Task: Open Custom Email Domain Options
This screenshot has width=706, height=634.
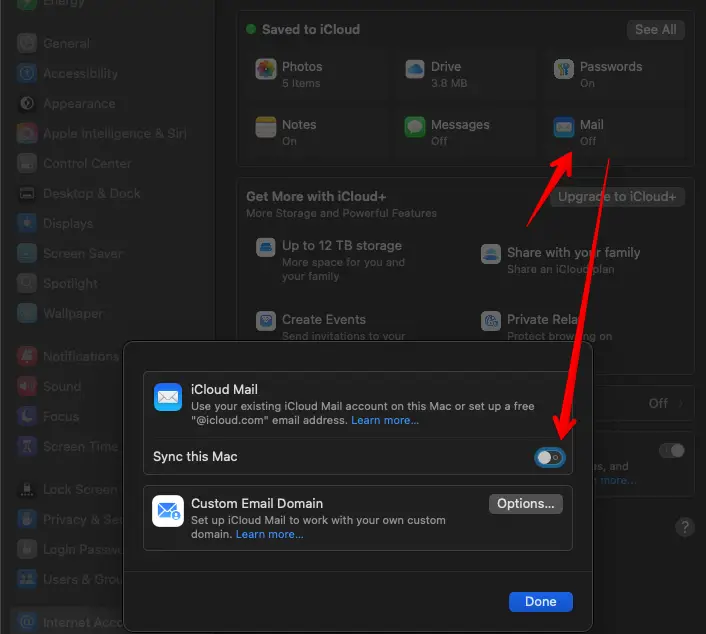Action: click(525, 504)
